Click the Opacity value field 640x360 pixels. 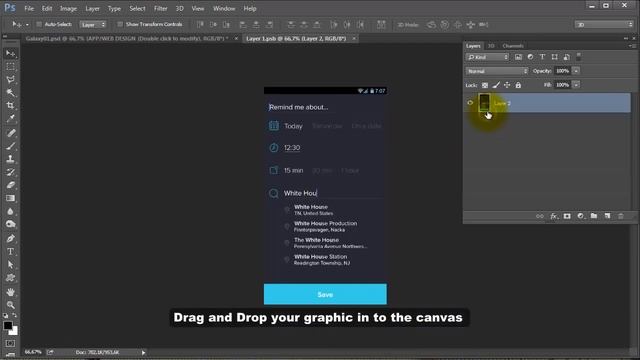[562, 71]
